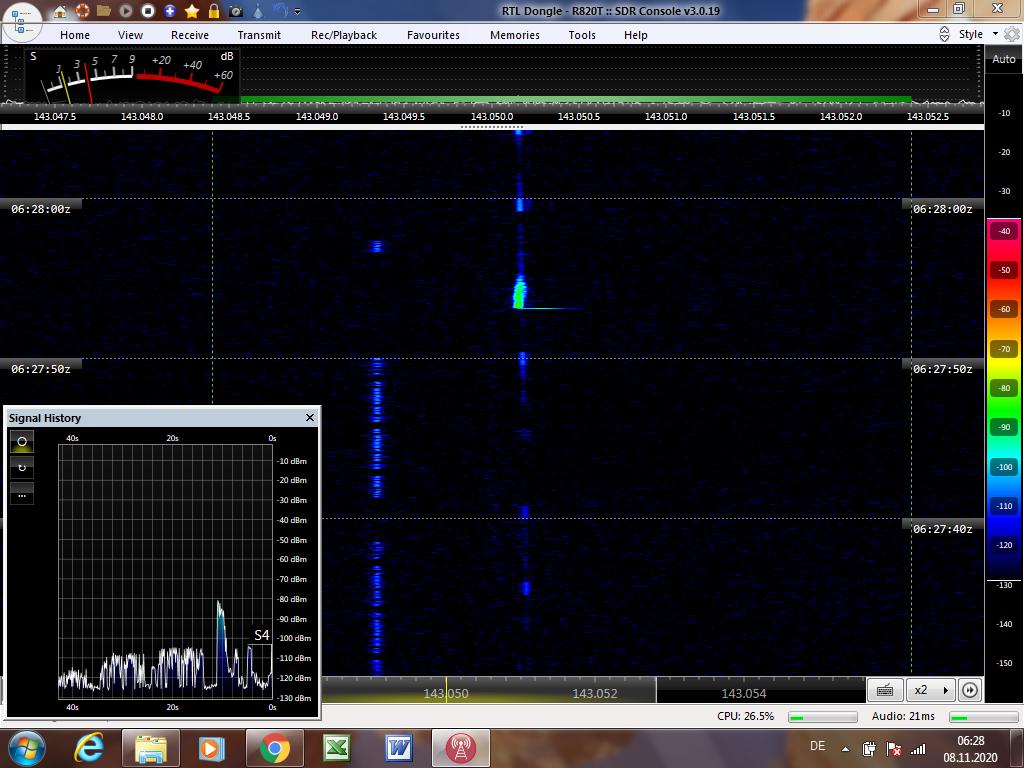The width and height of the screenshot is (1024, 768).
Task: Show hidden system tray icons arrow
Action: tap(845, 749)
